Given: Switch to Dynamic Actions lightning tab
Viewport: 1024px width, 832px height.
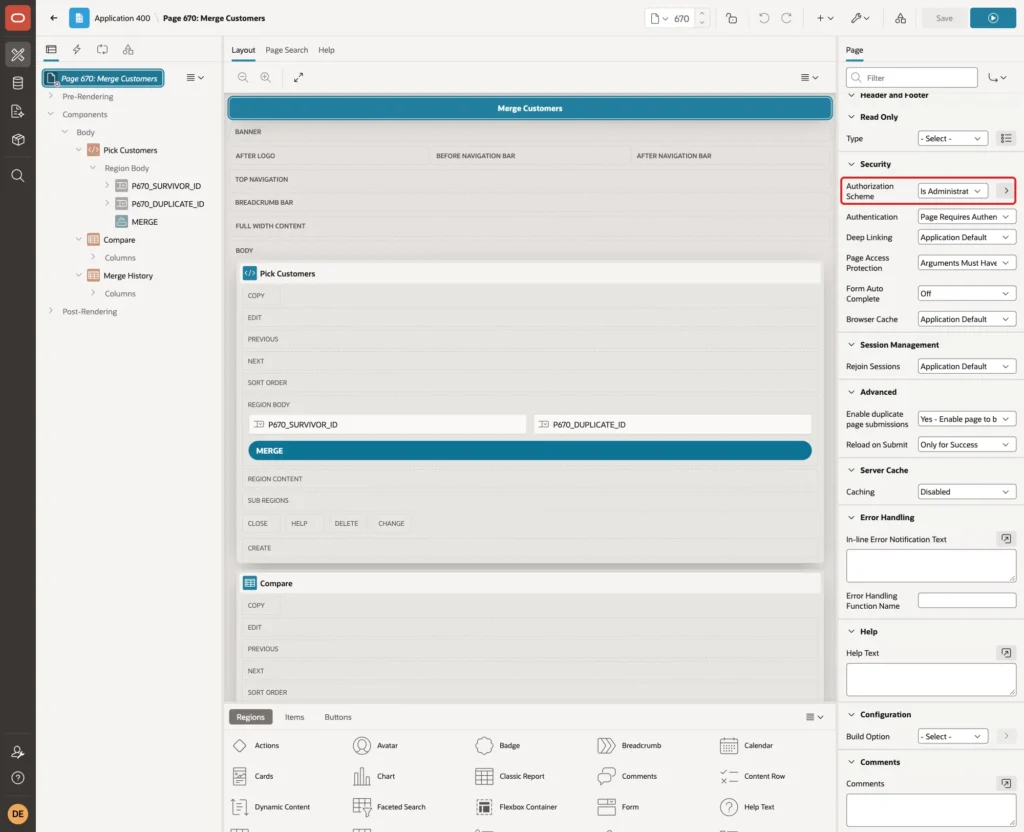Looking at the screenshot, I should coord(76,50).
